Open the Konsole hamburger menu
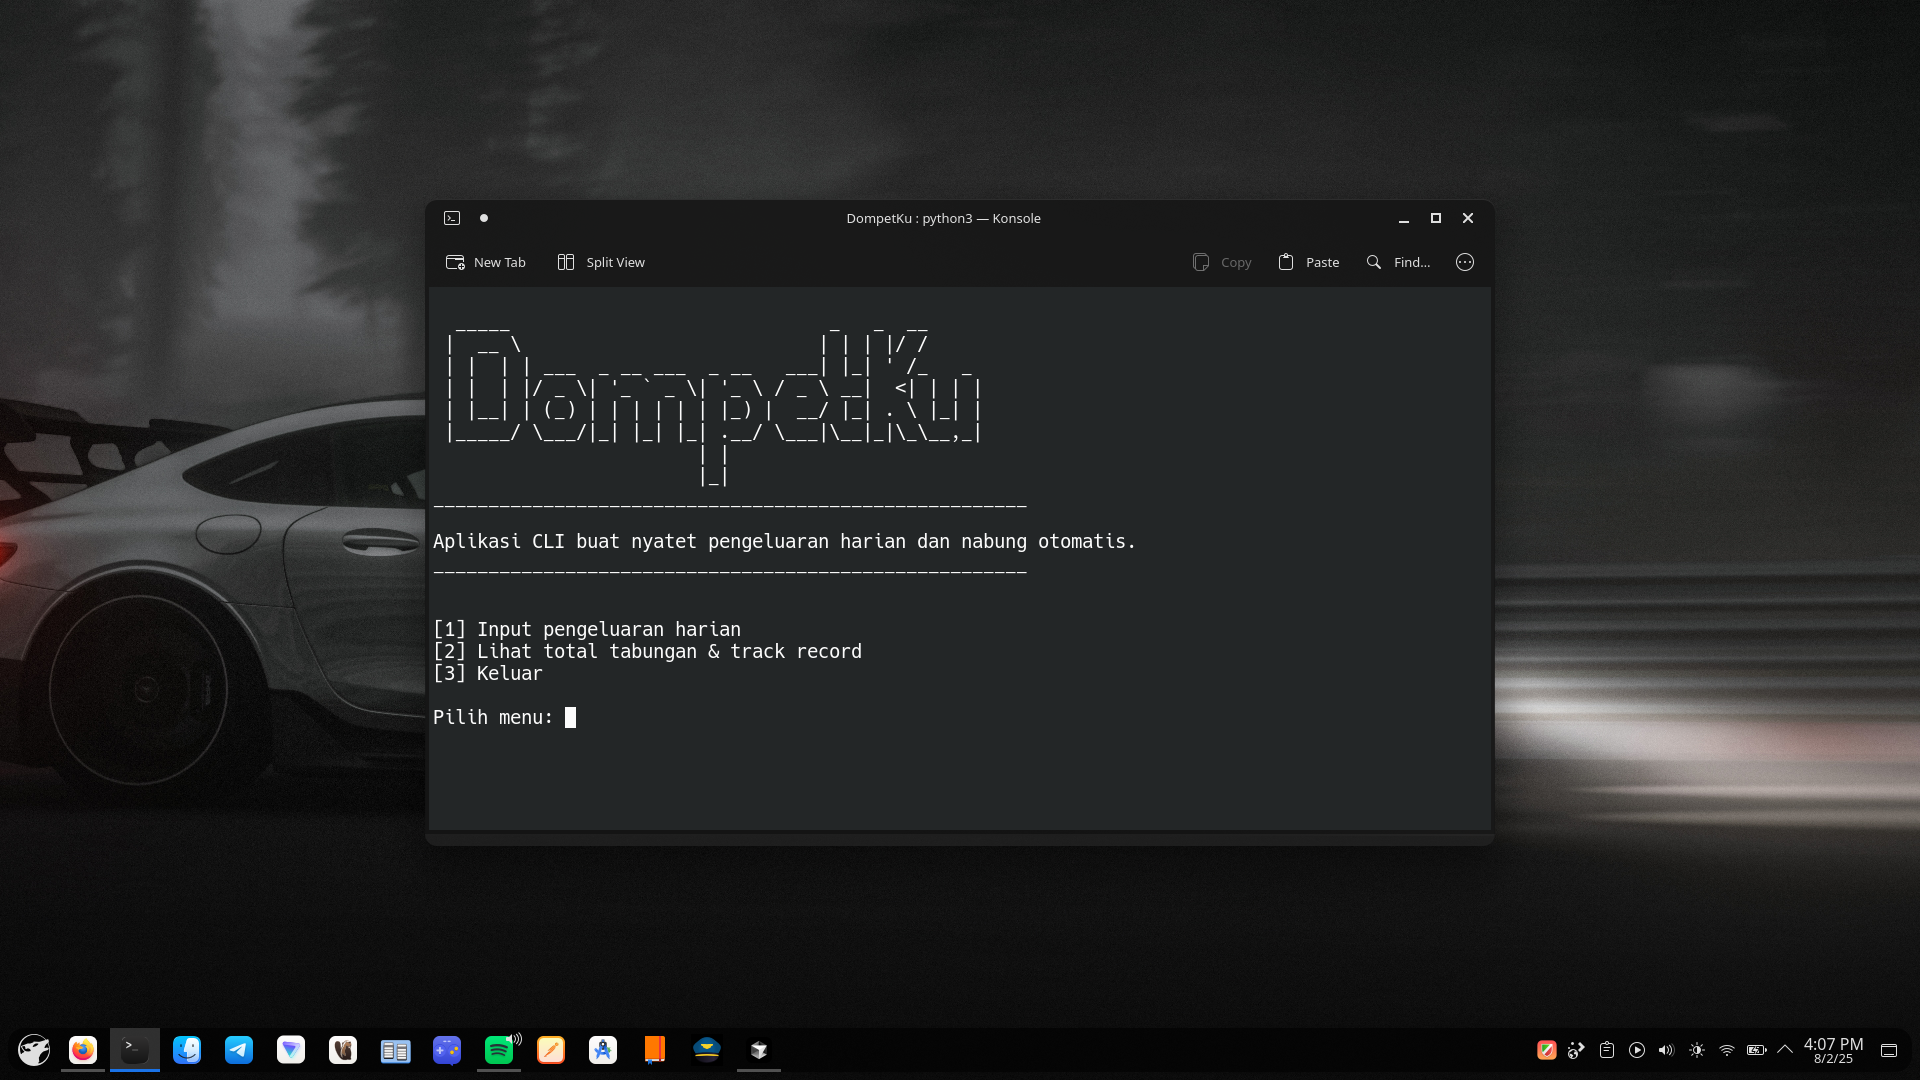 (x=1465, y=262)
